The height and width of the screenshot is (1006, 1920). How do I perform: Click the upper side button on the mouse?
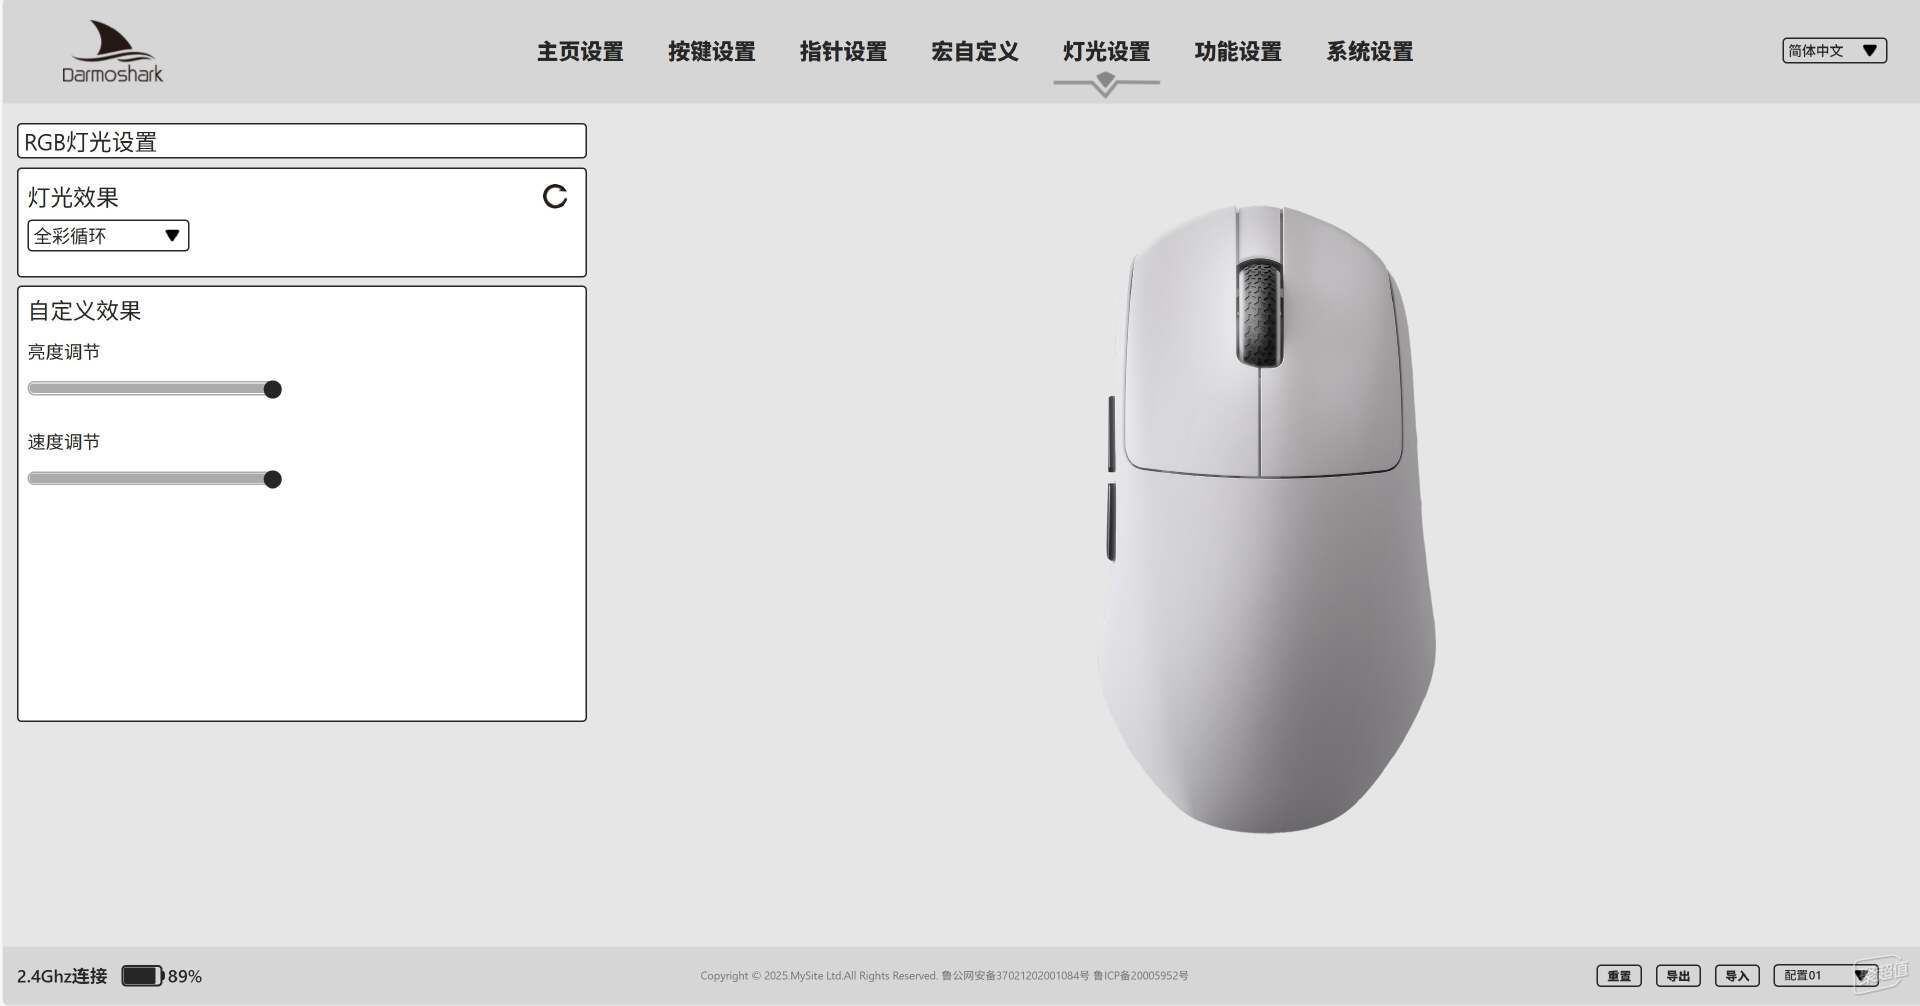click(x=1112, y=433)
